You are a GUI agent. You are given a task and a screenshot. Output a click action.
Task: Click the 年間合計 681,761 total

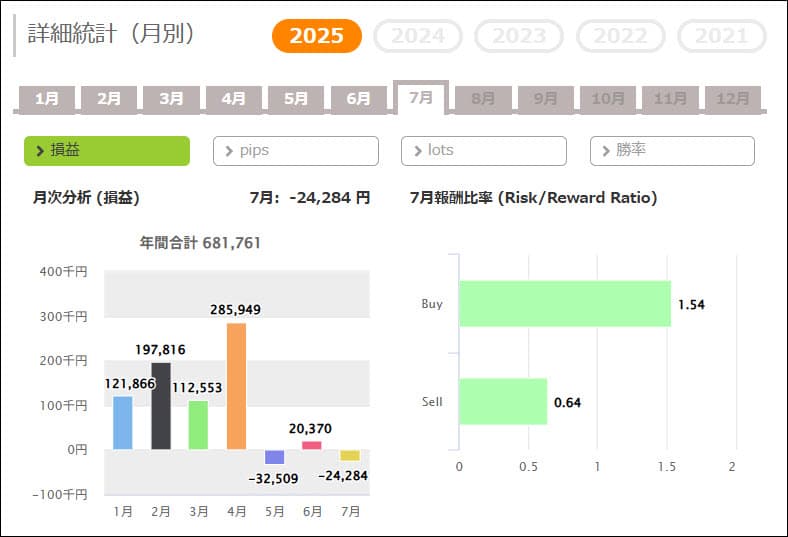pos(200,243)
